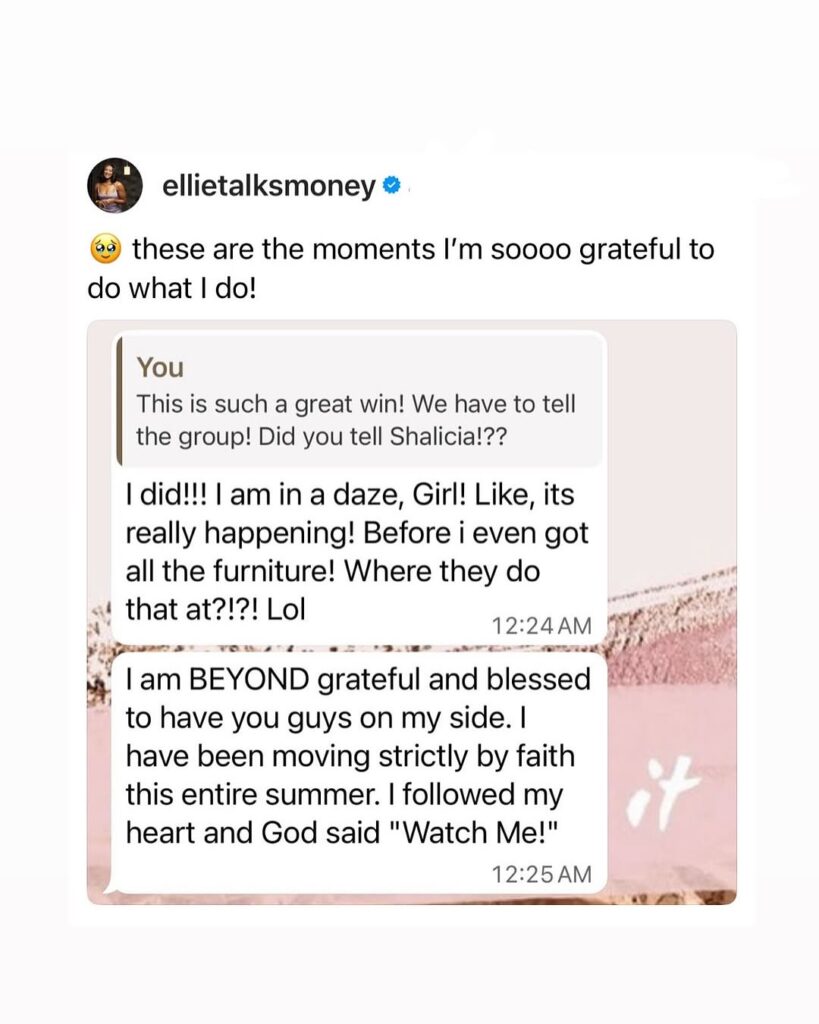Image resolution: width=819 pixels, height=1024 pixels.
Task: Select the 'I am BEYOND grateful' message bubble
Action: [359, 773]
